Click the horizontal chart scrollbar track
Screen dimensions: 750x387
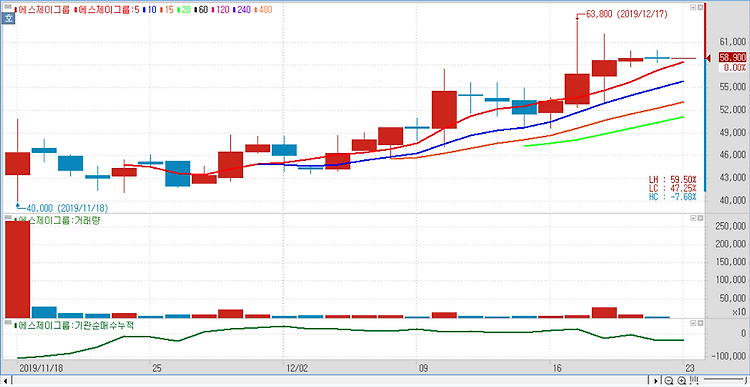click(330, 381)
